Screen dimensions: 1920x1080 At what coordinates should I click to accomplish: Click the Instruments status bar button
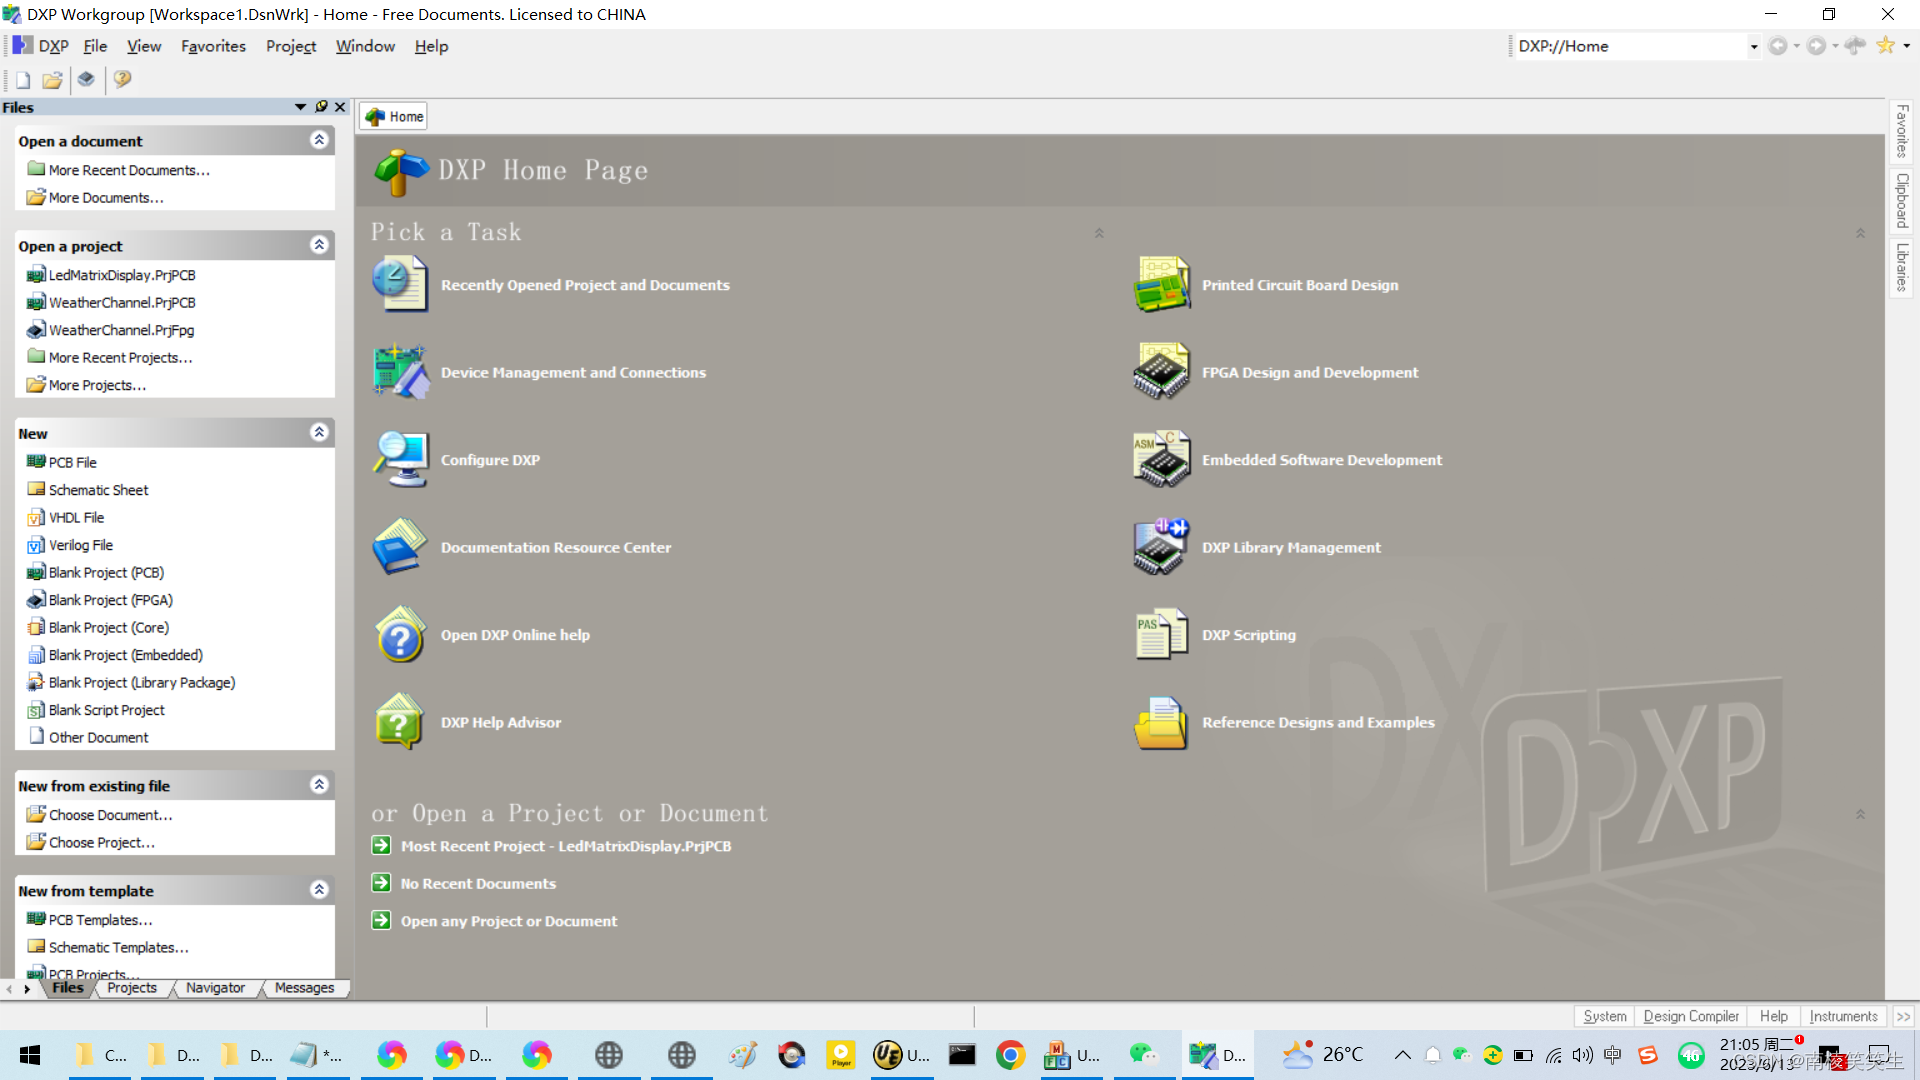click(1843, 1016)
